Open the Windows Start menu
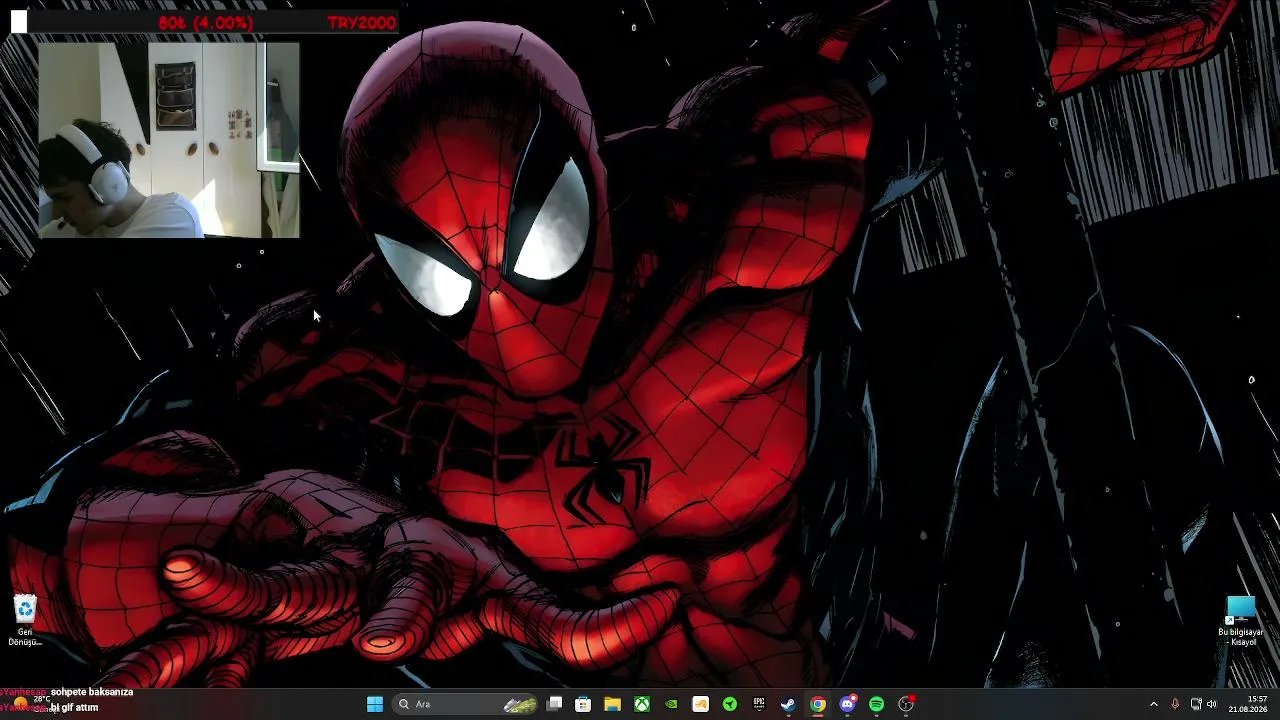 (x=375, y=704)
